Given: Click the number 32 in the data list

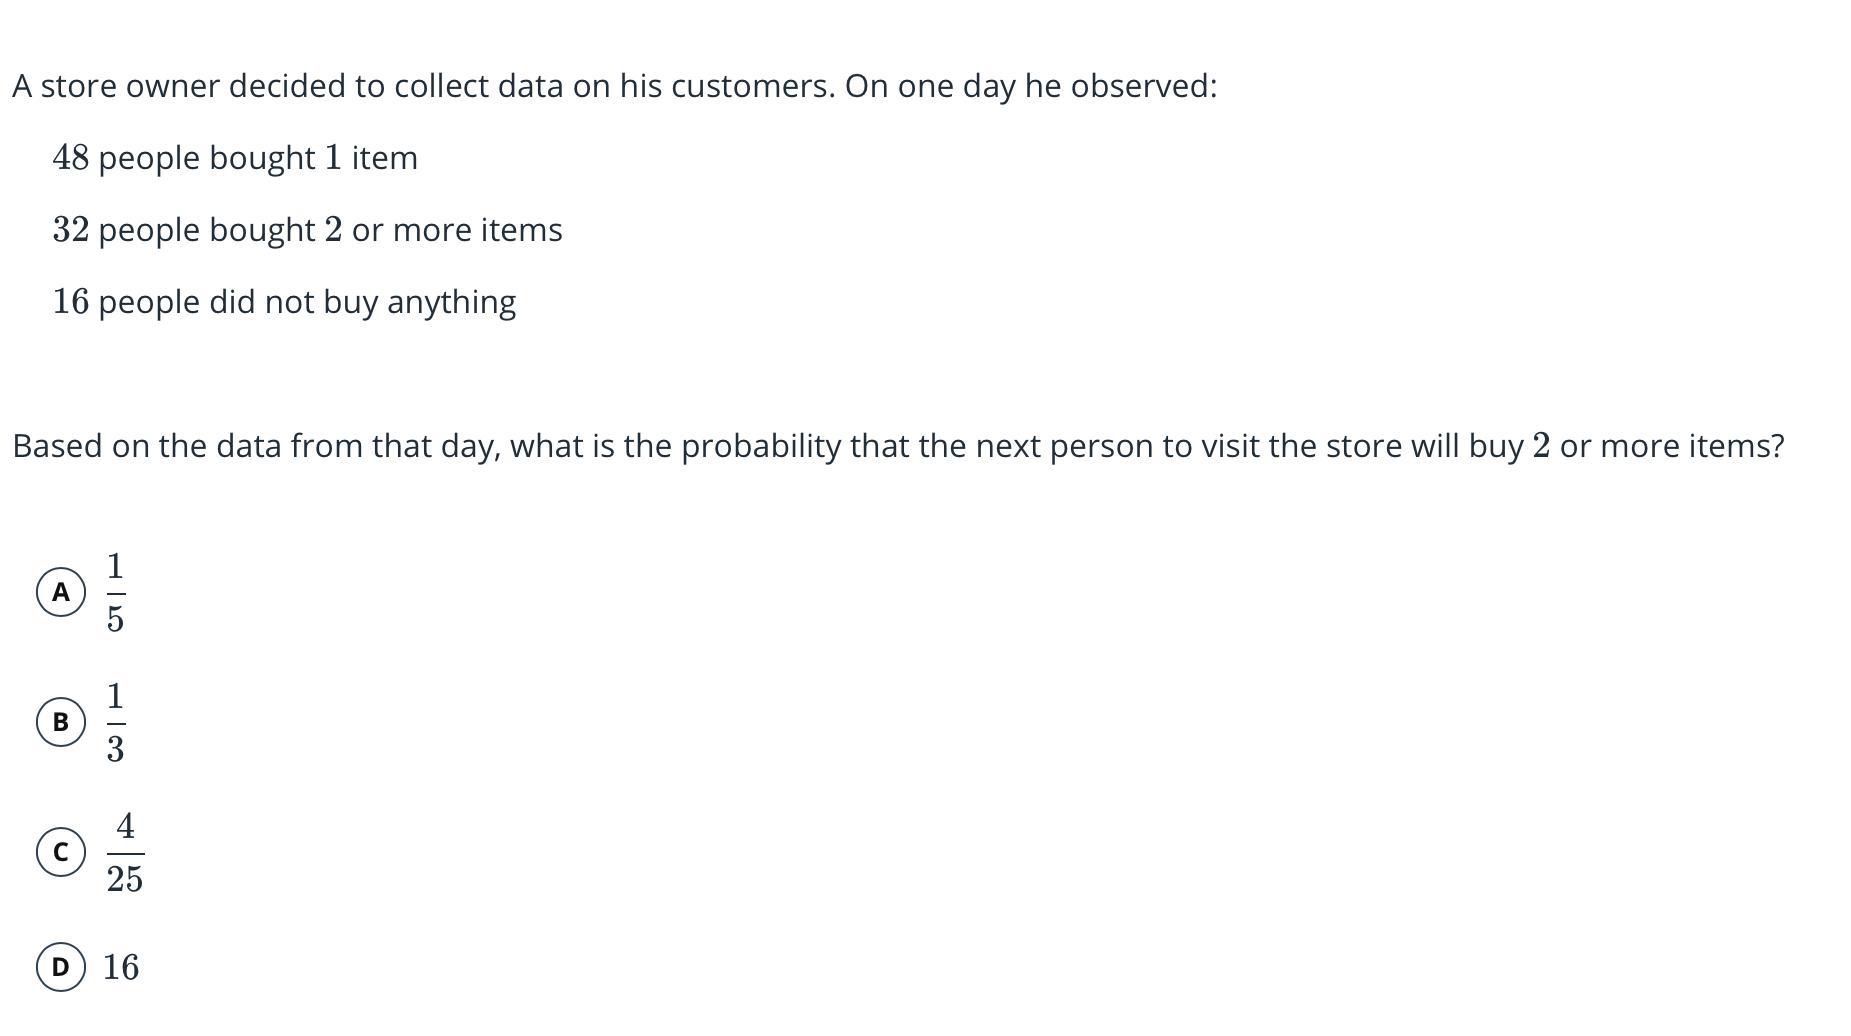Looking at the screenshot, I should (x=71, y=230).
